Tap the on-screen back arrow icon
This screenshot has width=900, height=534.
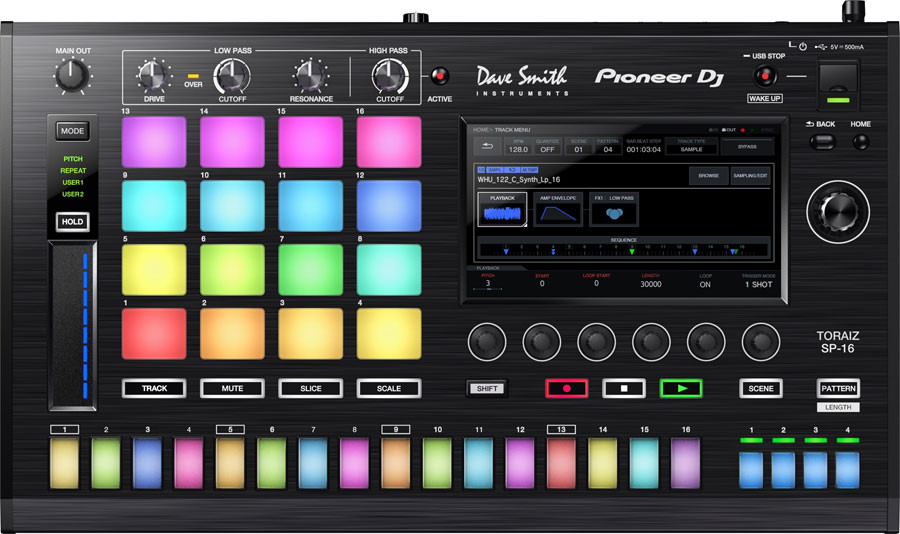click(x=488, y=146)
